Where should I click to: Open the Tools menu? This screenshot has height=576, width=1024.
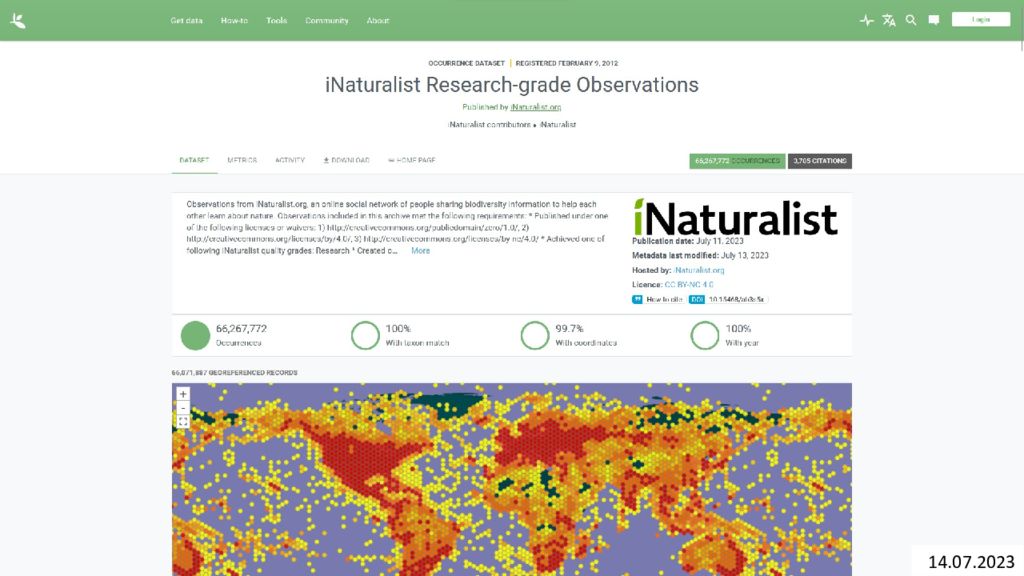pyautogui.click(x=276, y=21)
